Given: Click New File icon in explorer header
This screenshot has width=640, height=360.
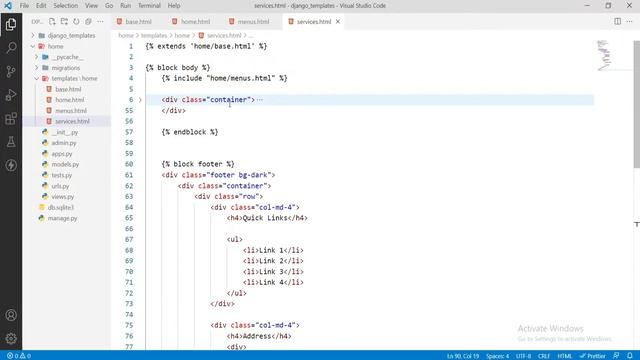Looking at the screenshot, I should coord(52,22).
